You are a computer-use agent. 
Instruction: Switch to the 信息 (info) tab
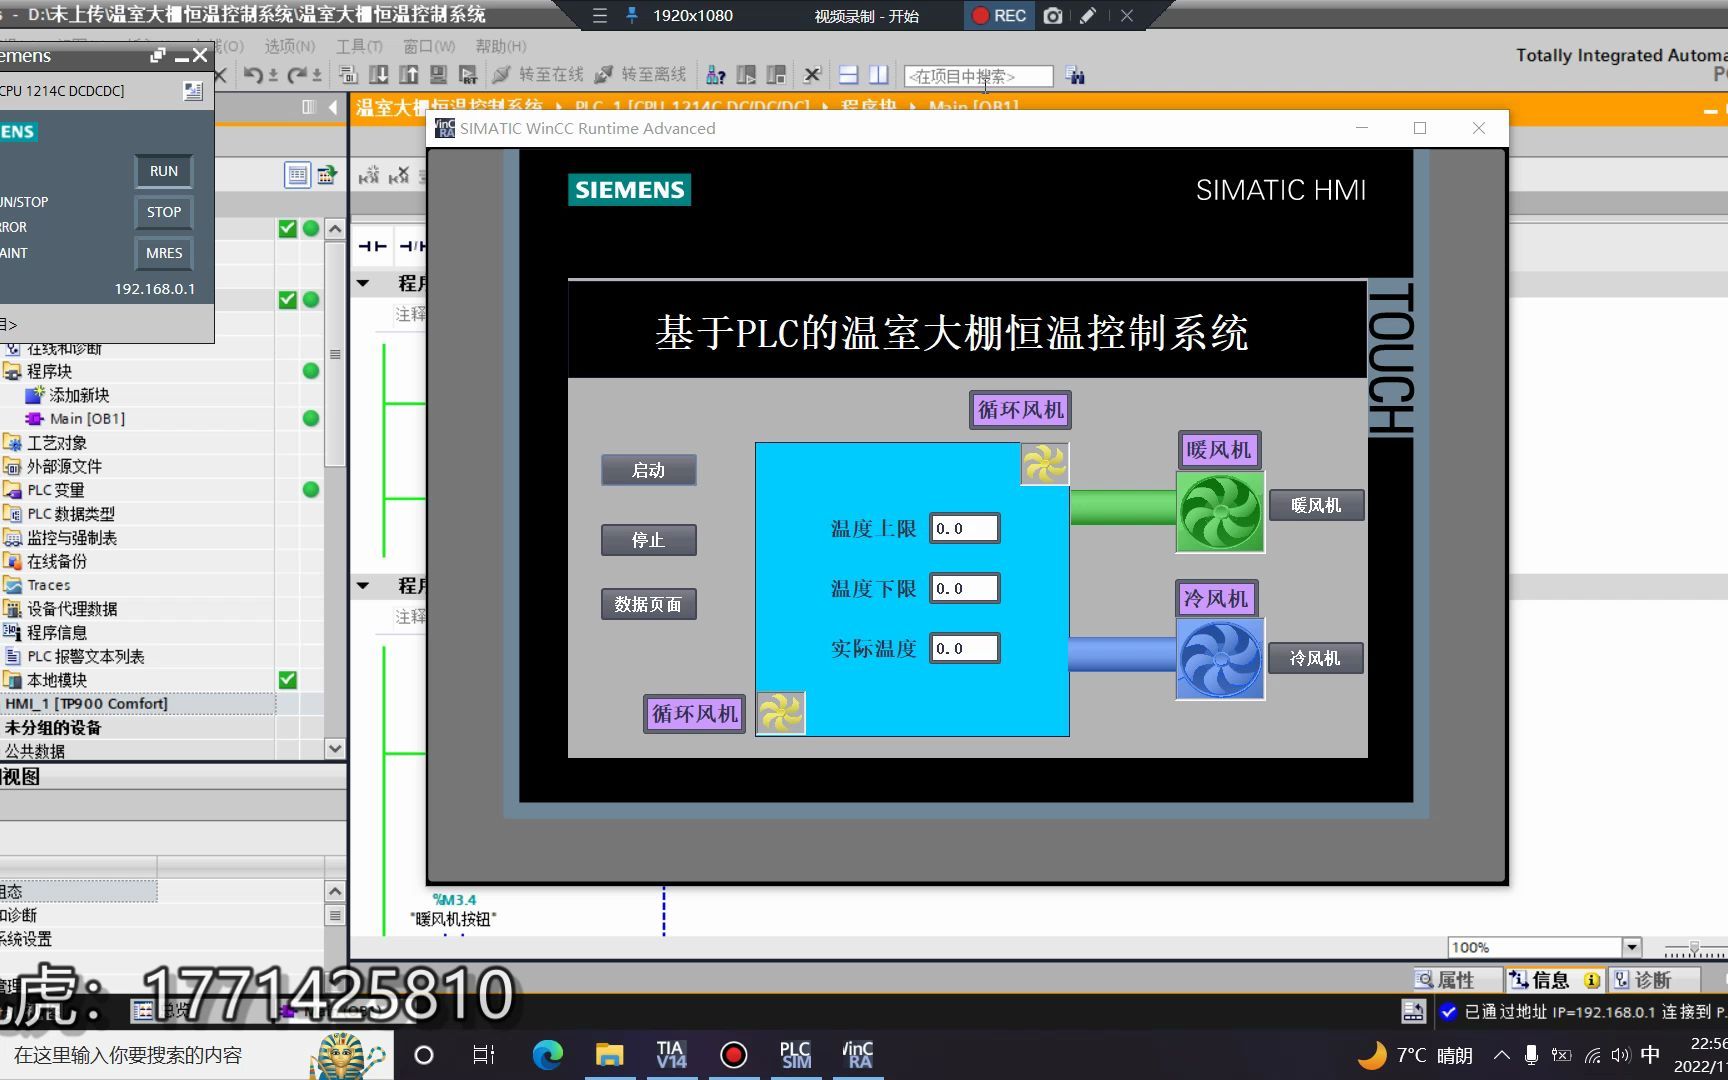click(1554, 980)
